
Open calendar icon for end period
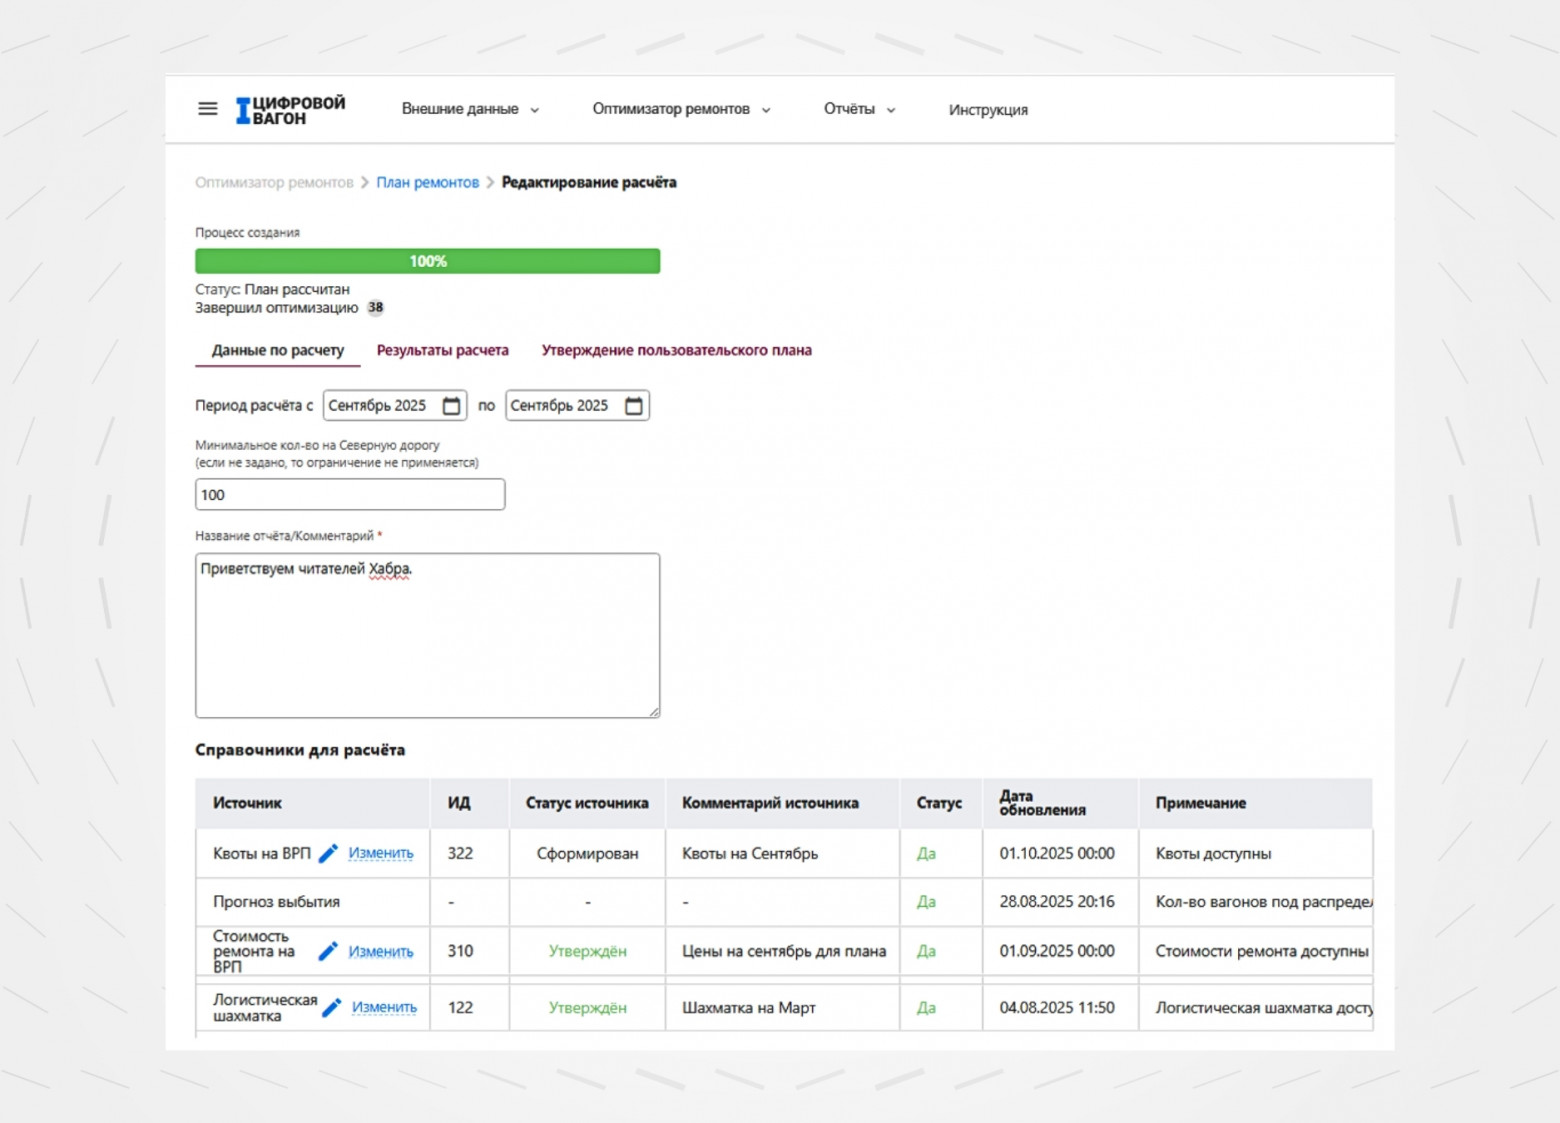(x=634, y=406)
